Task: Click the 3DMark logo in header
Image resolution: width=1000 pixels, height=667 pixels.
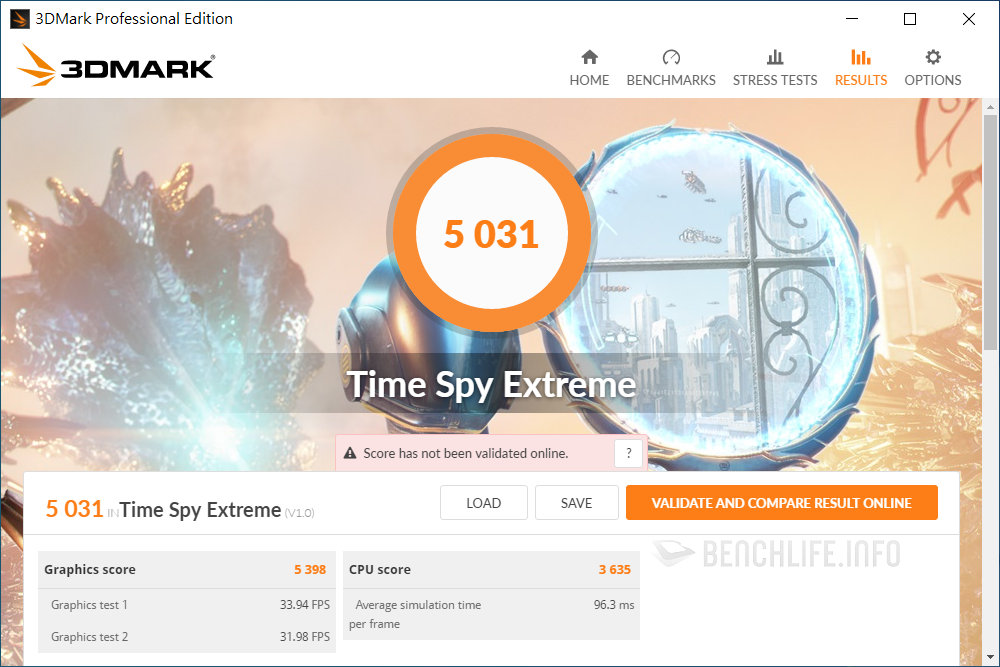Action: click(116, 66)
